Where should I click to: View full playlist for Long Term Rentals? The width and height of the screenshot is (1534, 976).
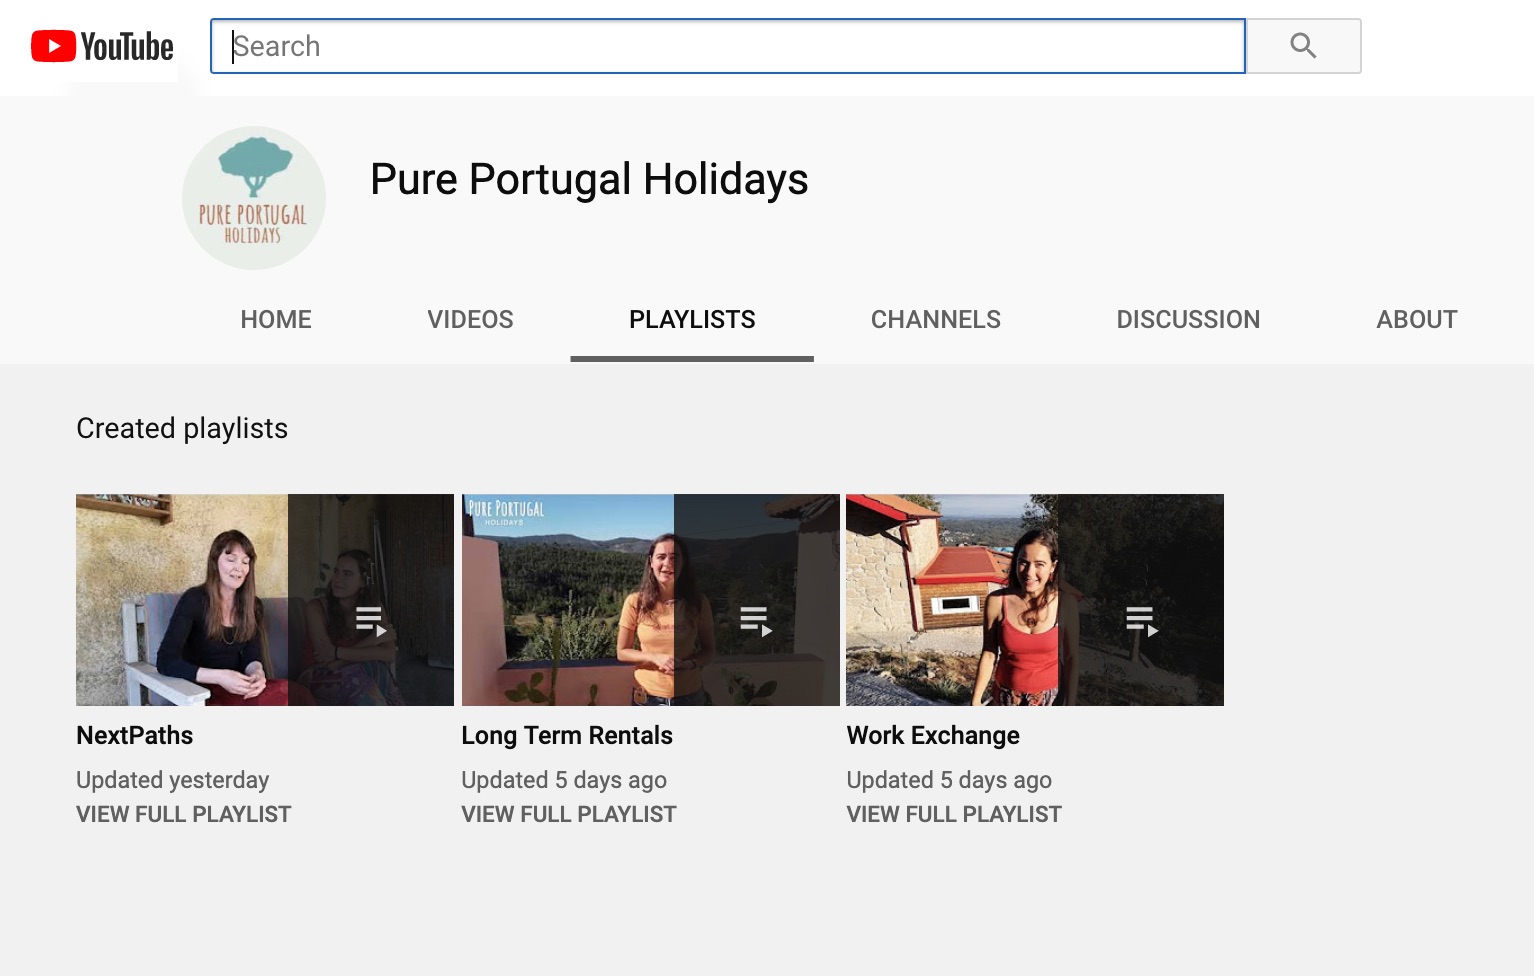coord(569,815)
